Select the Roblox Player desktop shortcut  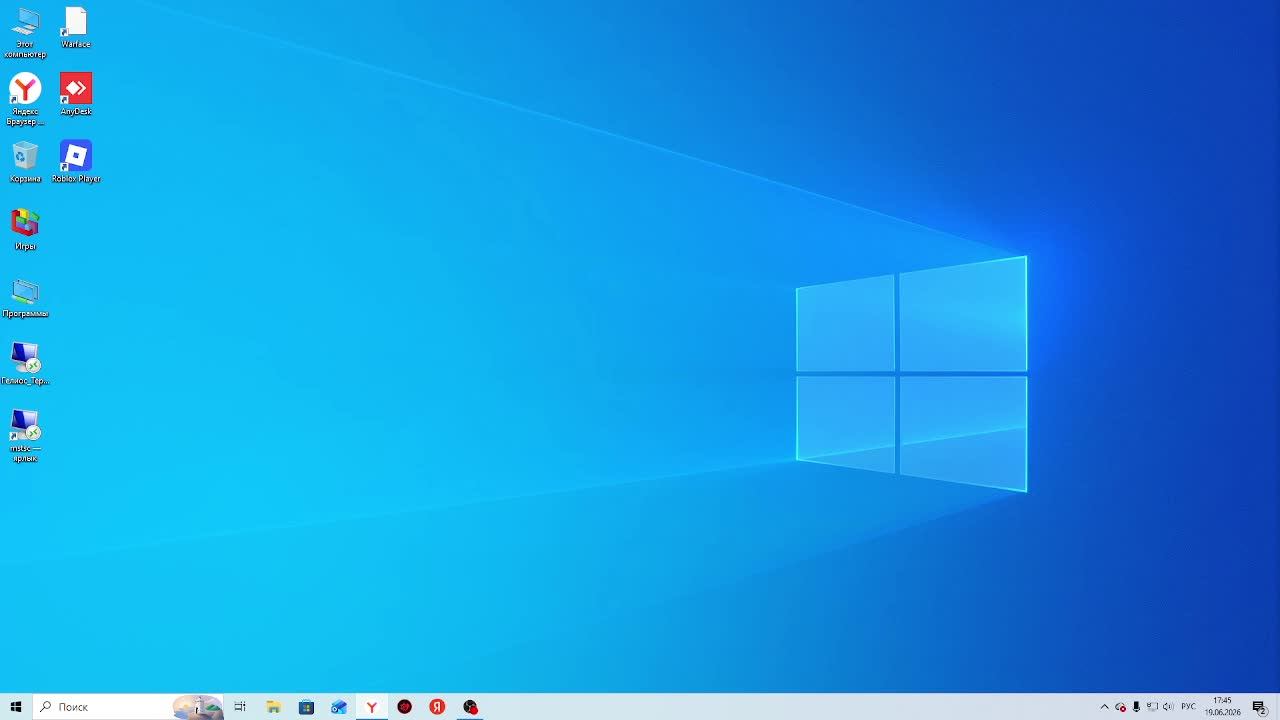[76, 161]
